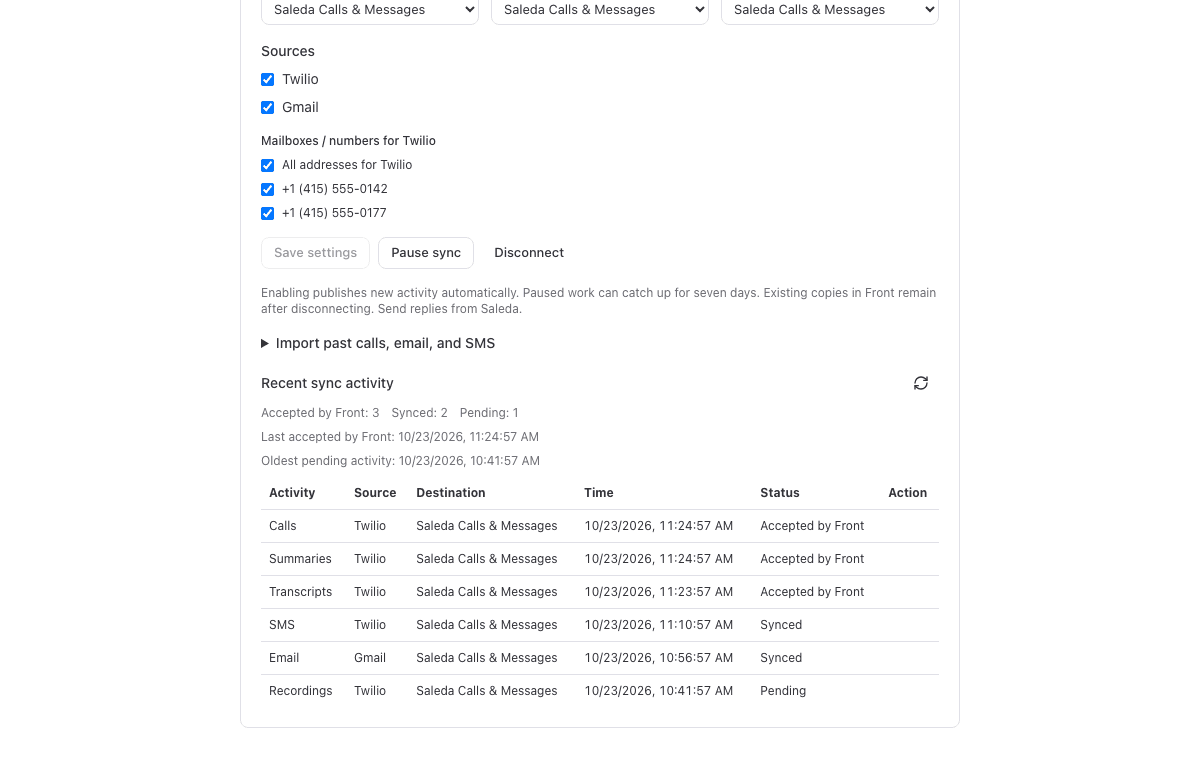
Task: Toggle the +1 (415) 555-0177 number checkbox
Action: (267, 213)
